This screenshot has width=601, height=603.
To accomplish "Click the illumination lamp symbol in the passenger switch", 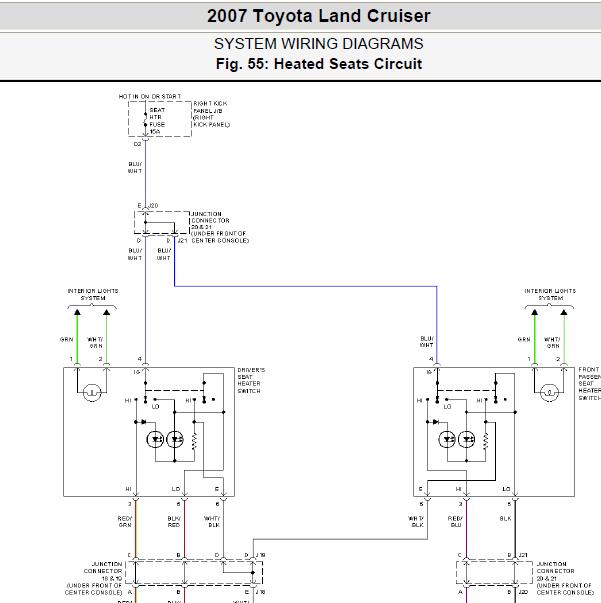I will pos(549,393).
